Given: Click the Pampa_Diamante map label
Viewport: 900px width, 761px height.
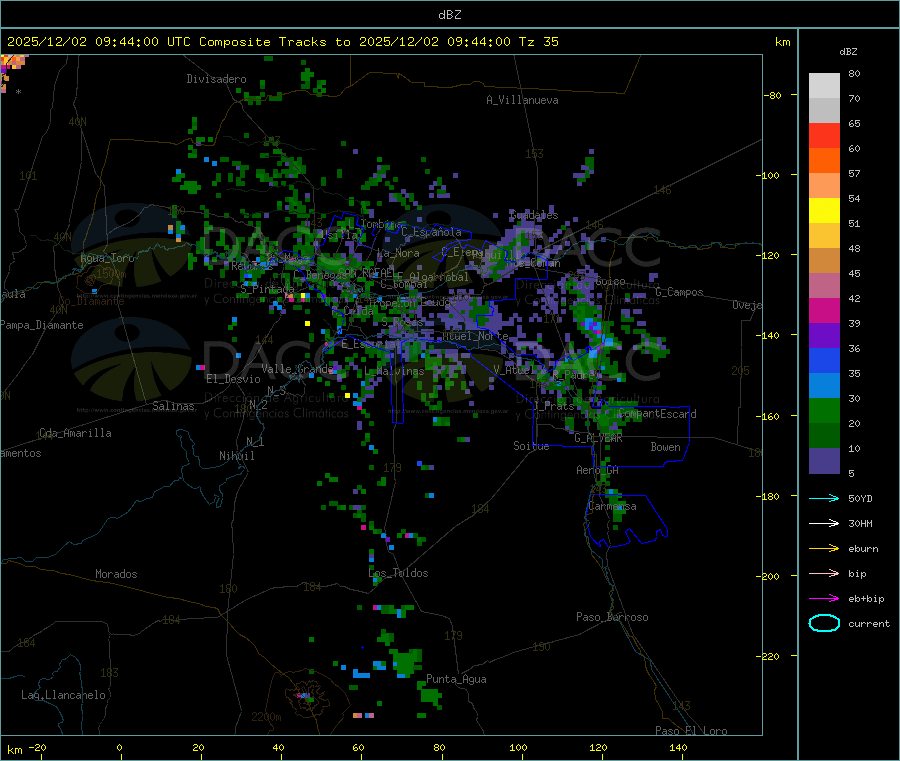Looking at the screenshot, I should point(42,325).
